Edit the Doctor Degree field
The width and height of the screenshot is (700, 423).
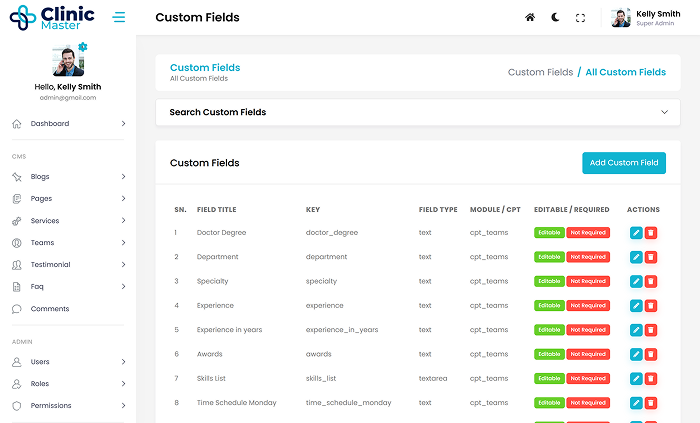[636, 232]
